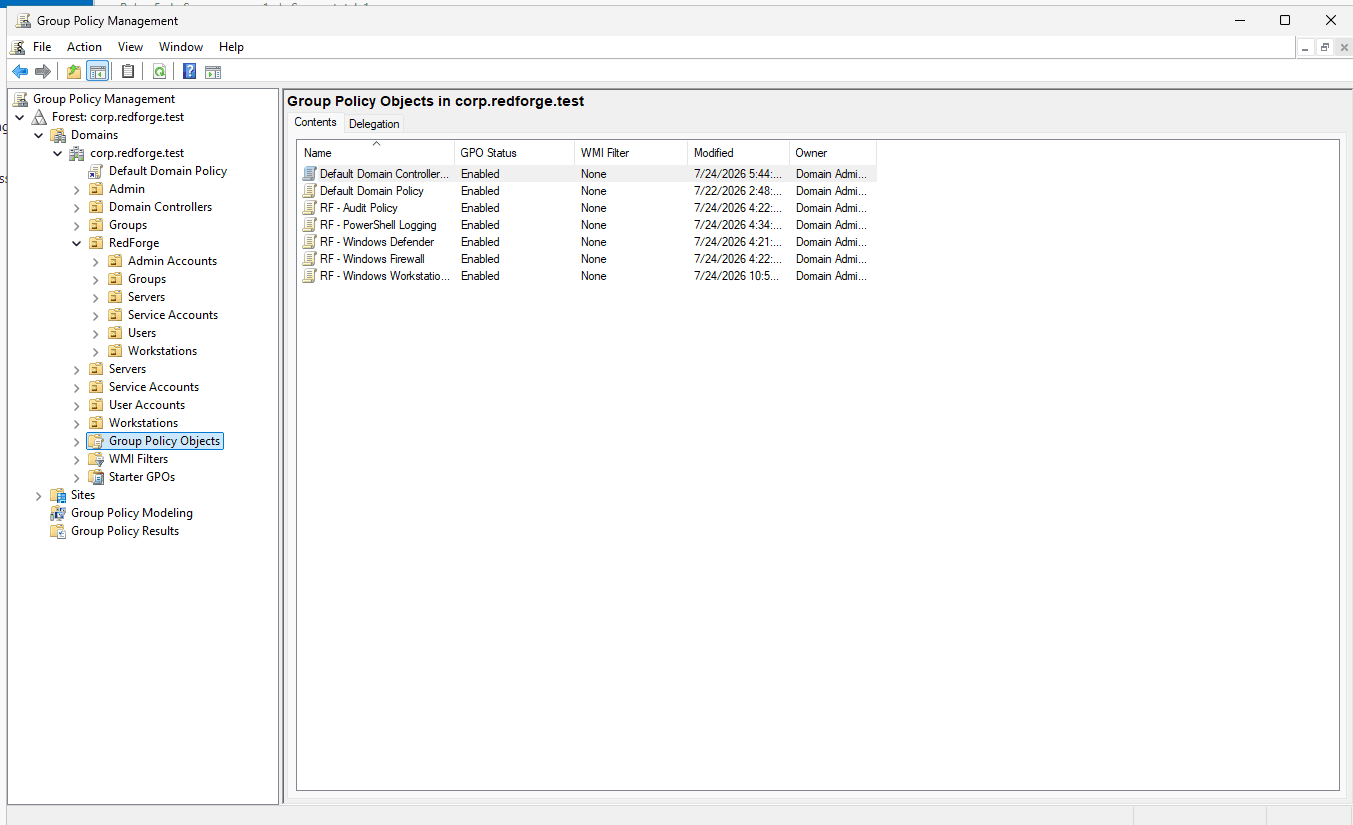The height and width of the screenshot is (825, 1353).
Task: Expand the Domain Controllers OU
Action: tap(77, 207)
